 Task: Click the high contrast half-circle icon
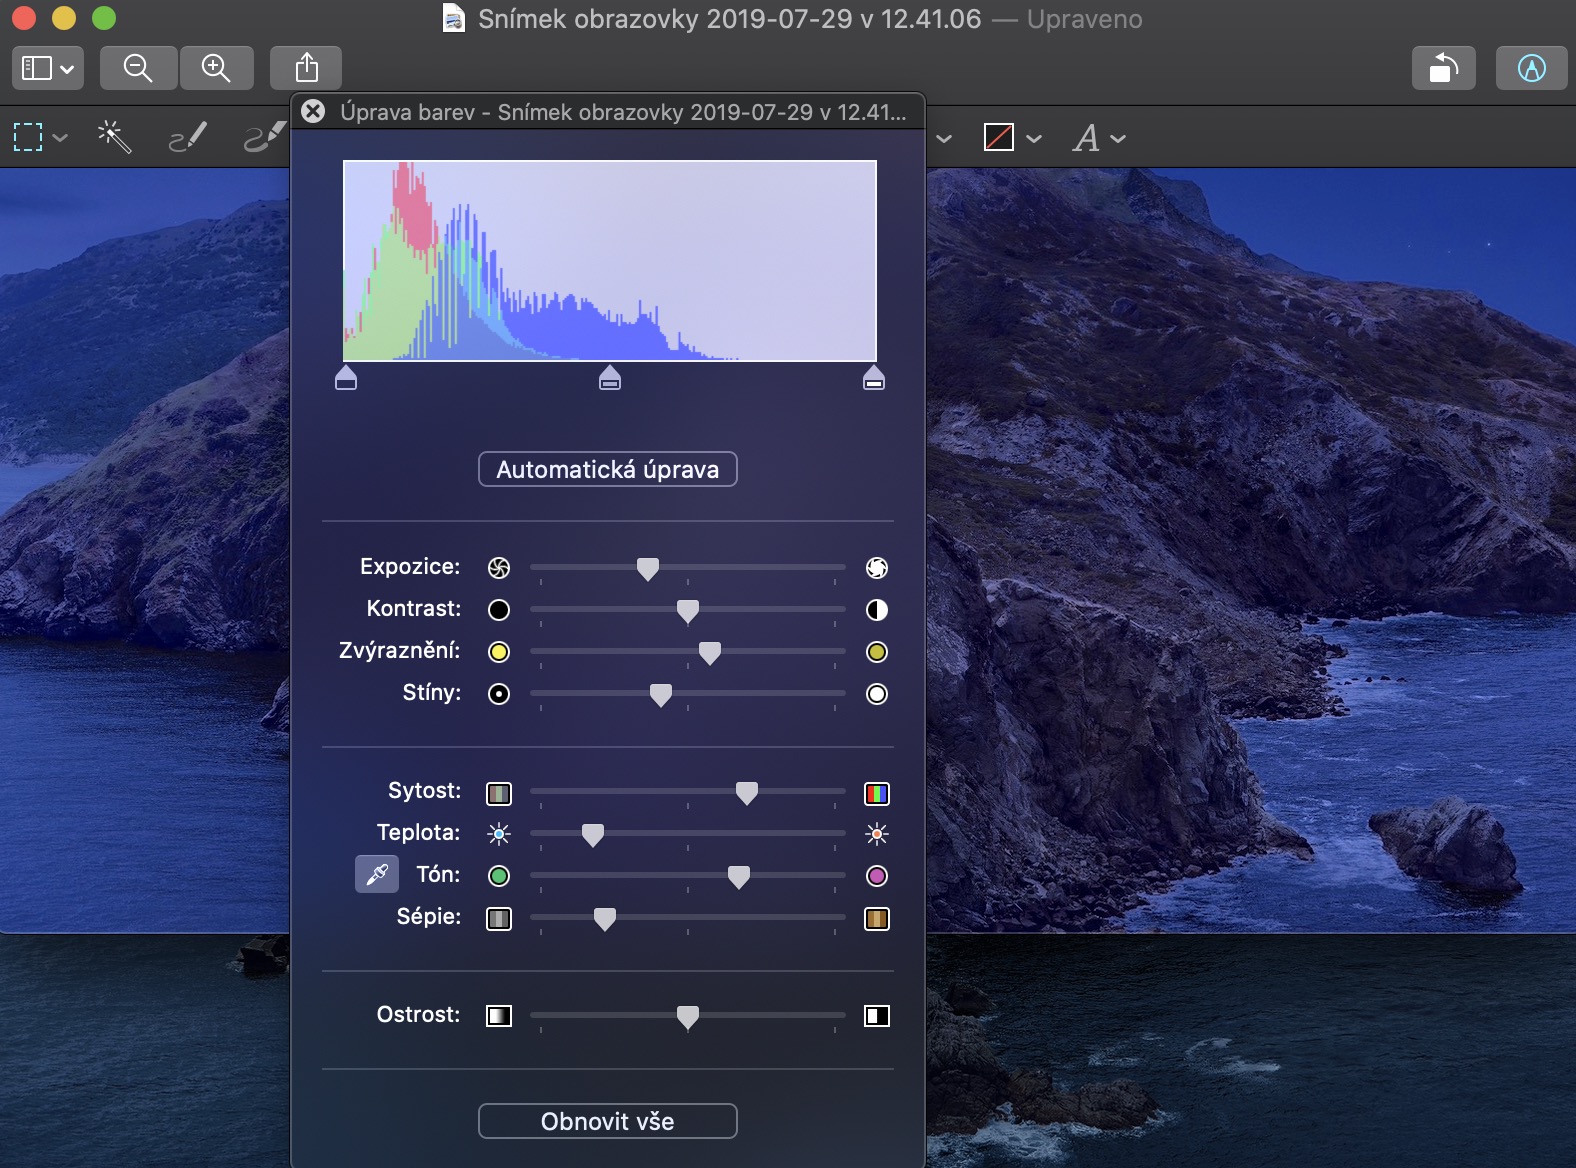(x=877, y=610)
